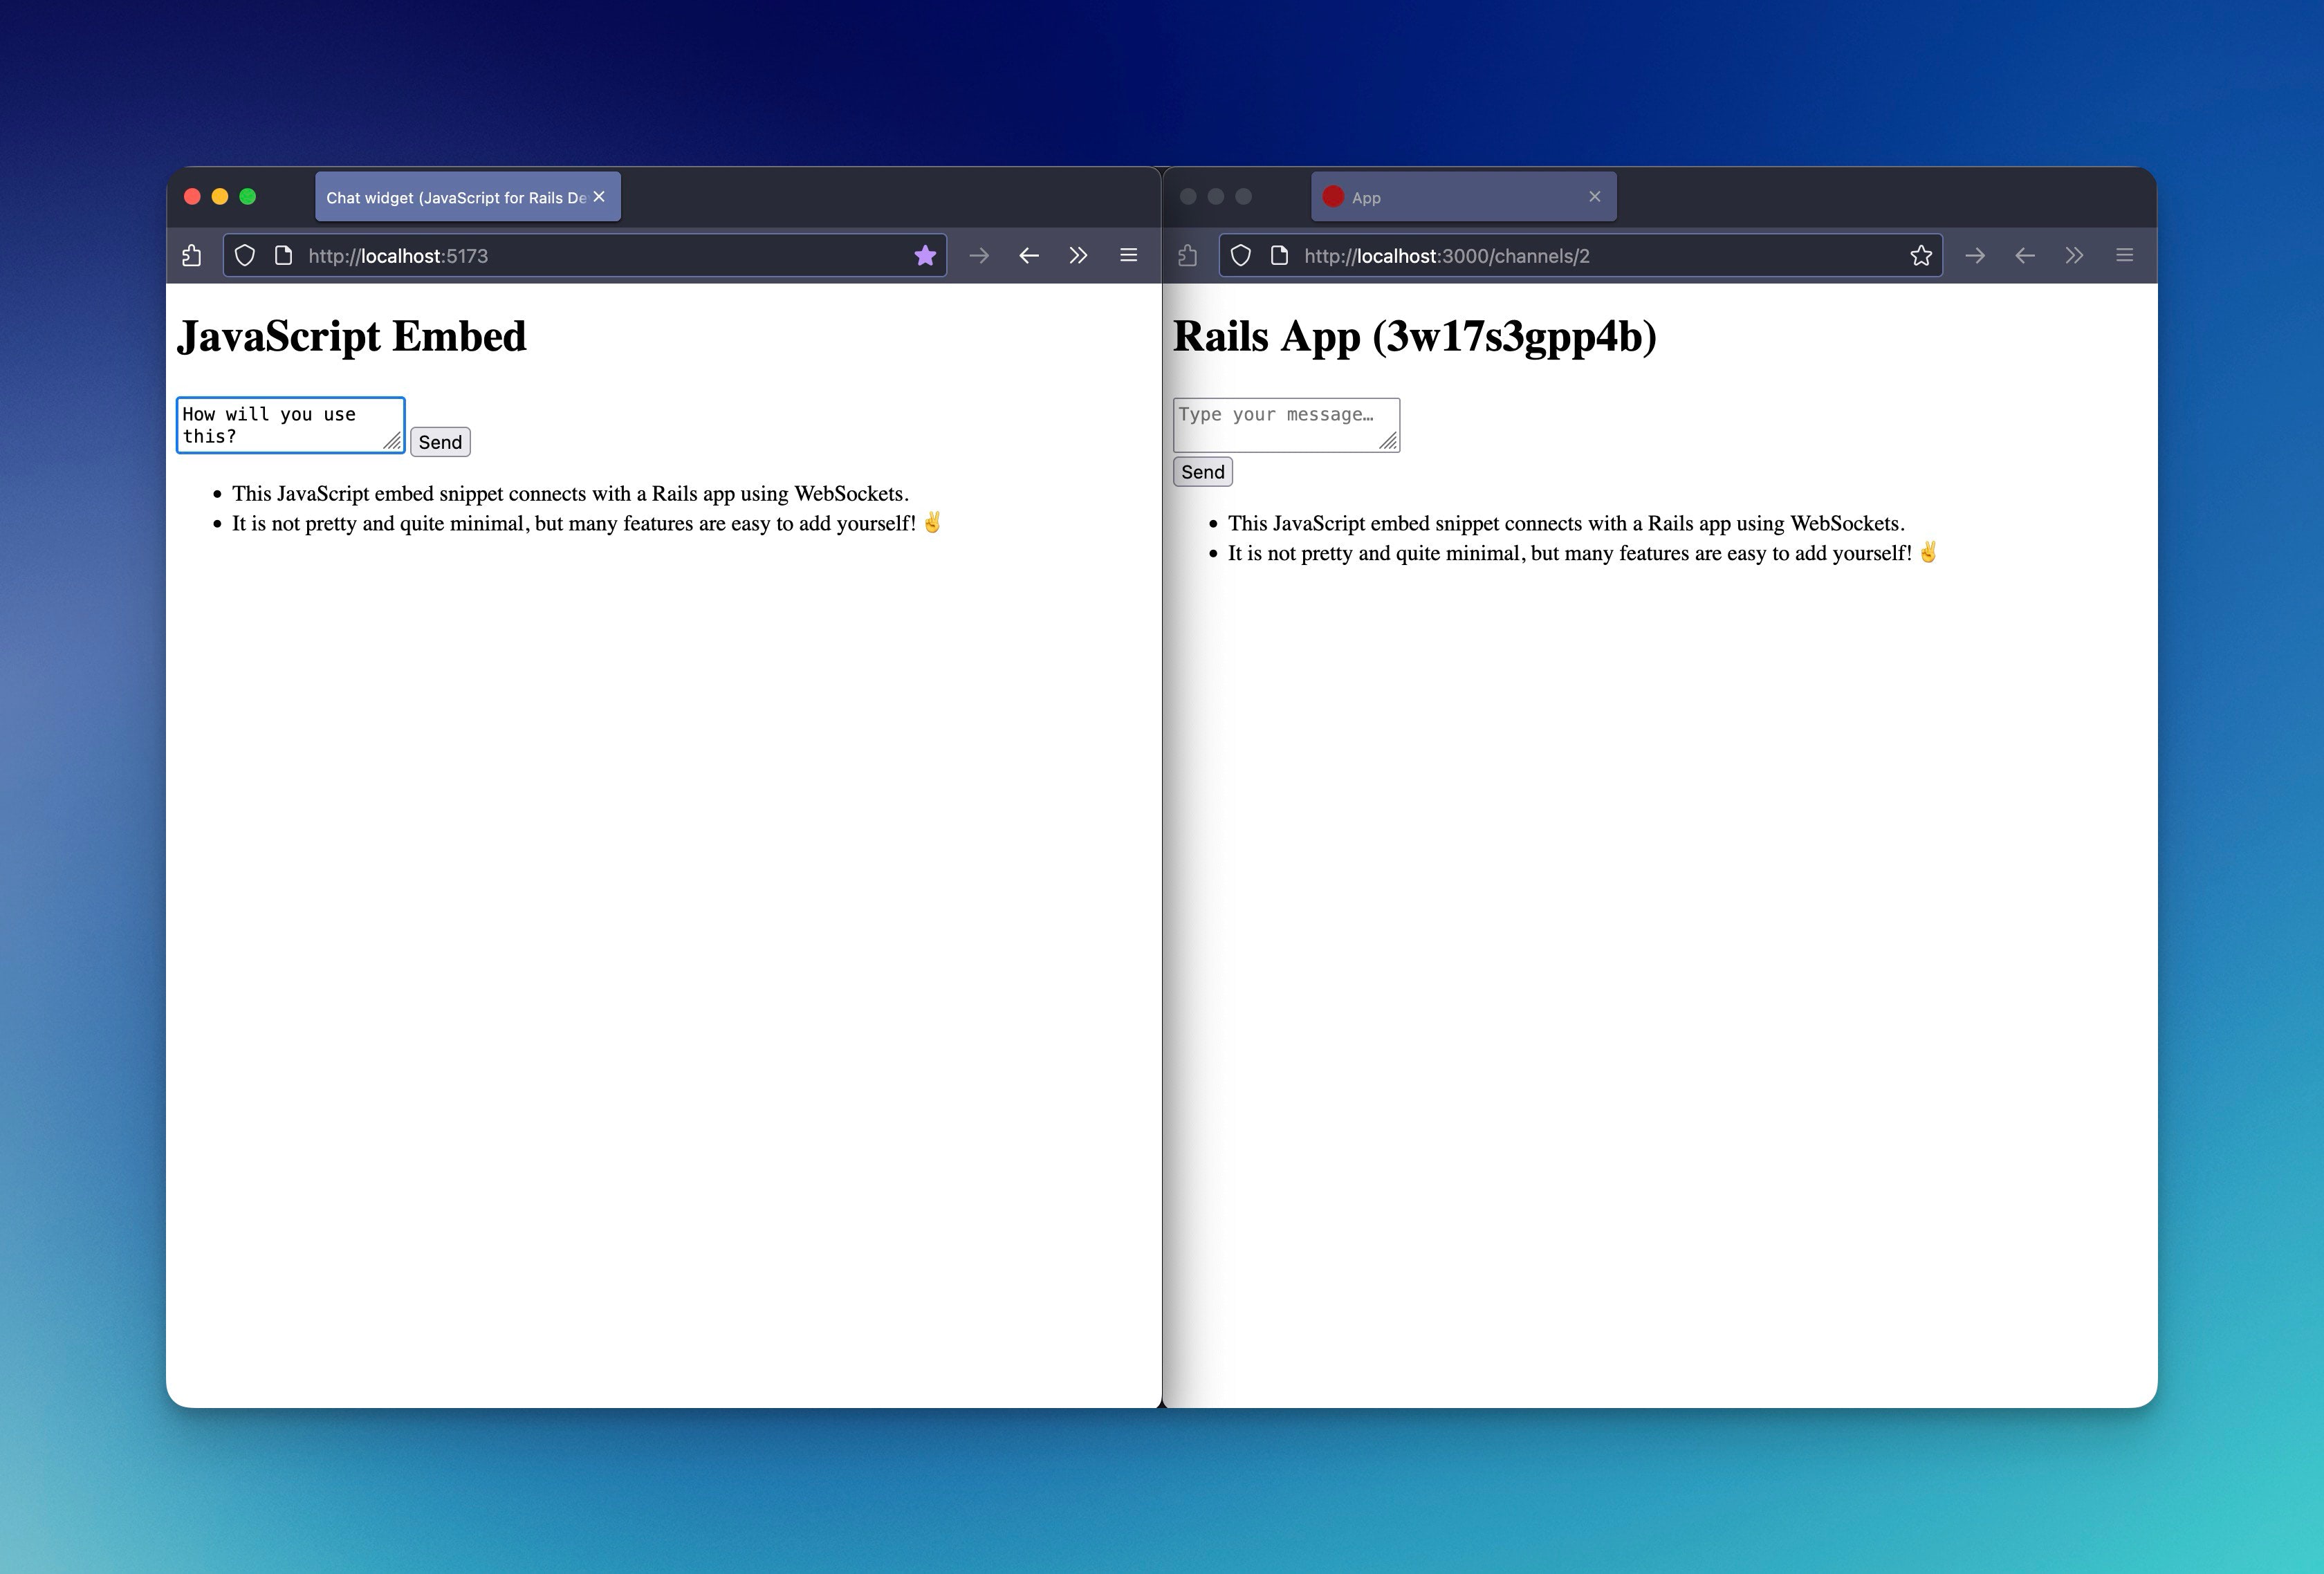The height and width of the screenshot is (1574, 2324).
Task: Send the 'How will you use this?' message
Action: click(440, 442)
